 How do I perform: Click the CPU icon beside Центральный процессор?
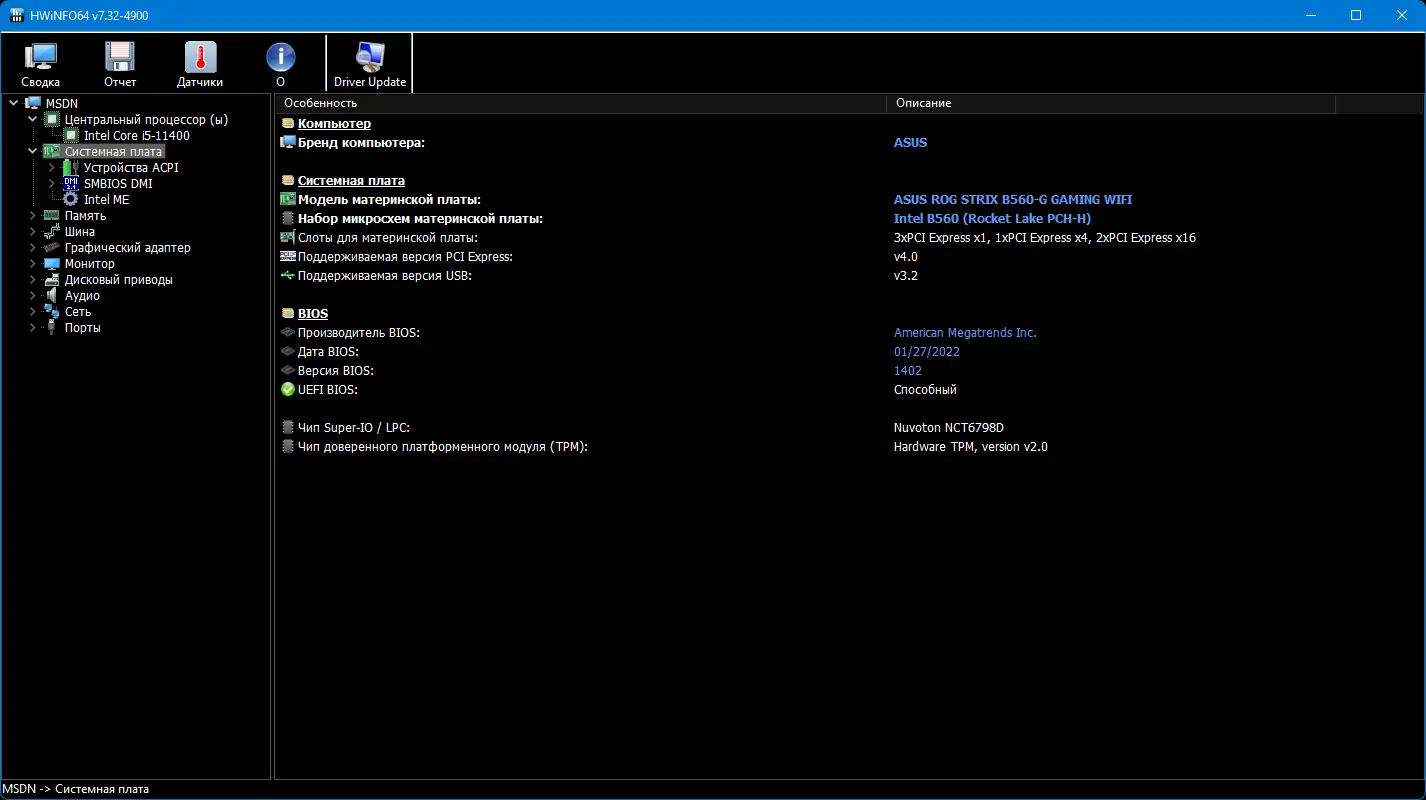[52, 119]
